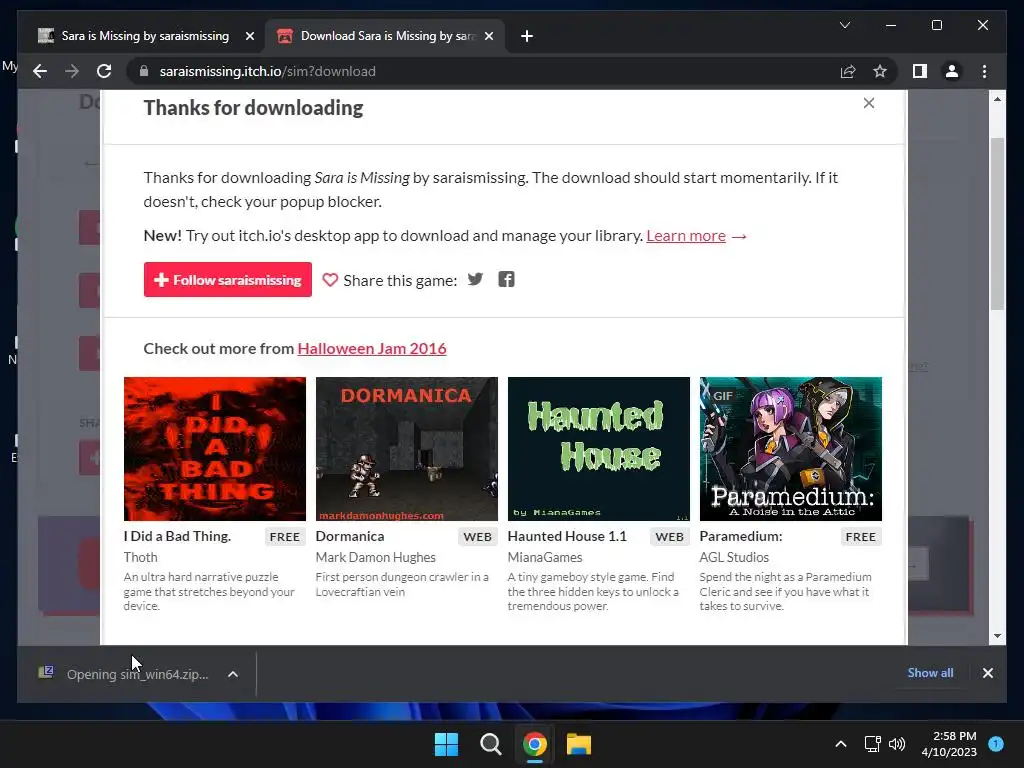Close the Sara is Missing by saraismissing tab
Viewport: 1024px width, 768px height.
[x=249, y=36]
